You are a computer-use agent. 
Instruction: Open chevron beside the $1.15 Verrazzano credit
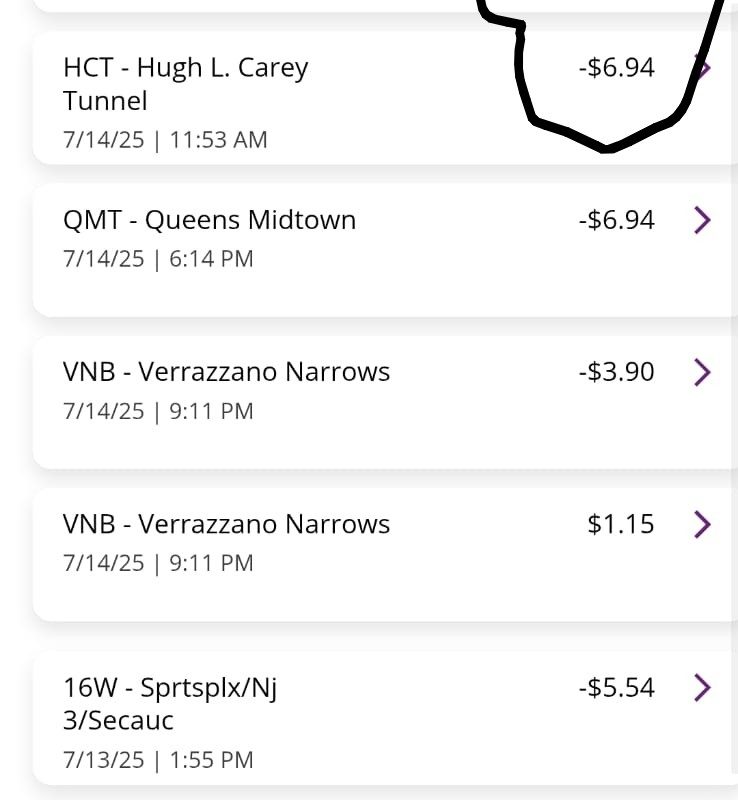pos(702,524)
